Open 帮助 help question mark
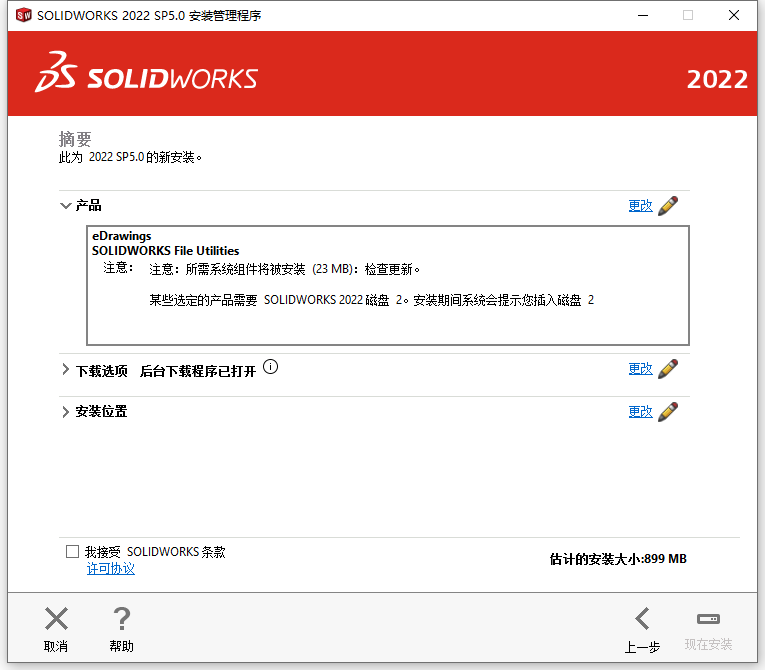765x670 pixels. pos(121,619)
